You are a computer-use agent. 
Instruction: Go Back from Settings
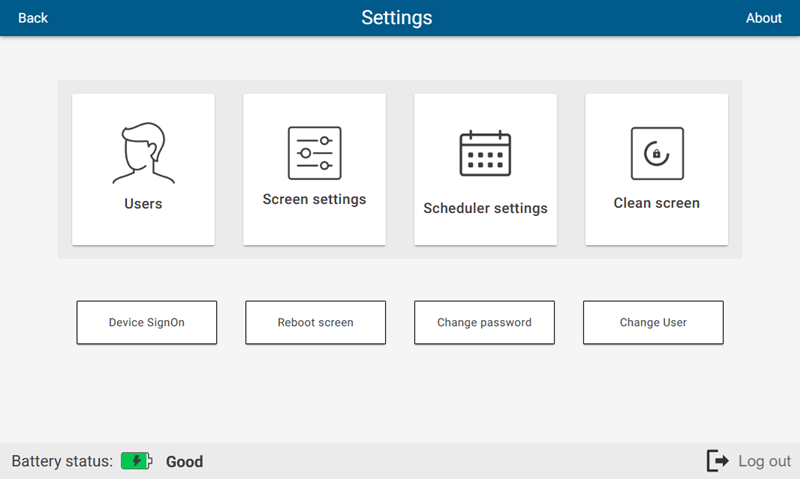tap(33, 18)
